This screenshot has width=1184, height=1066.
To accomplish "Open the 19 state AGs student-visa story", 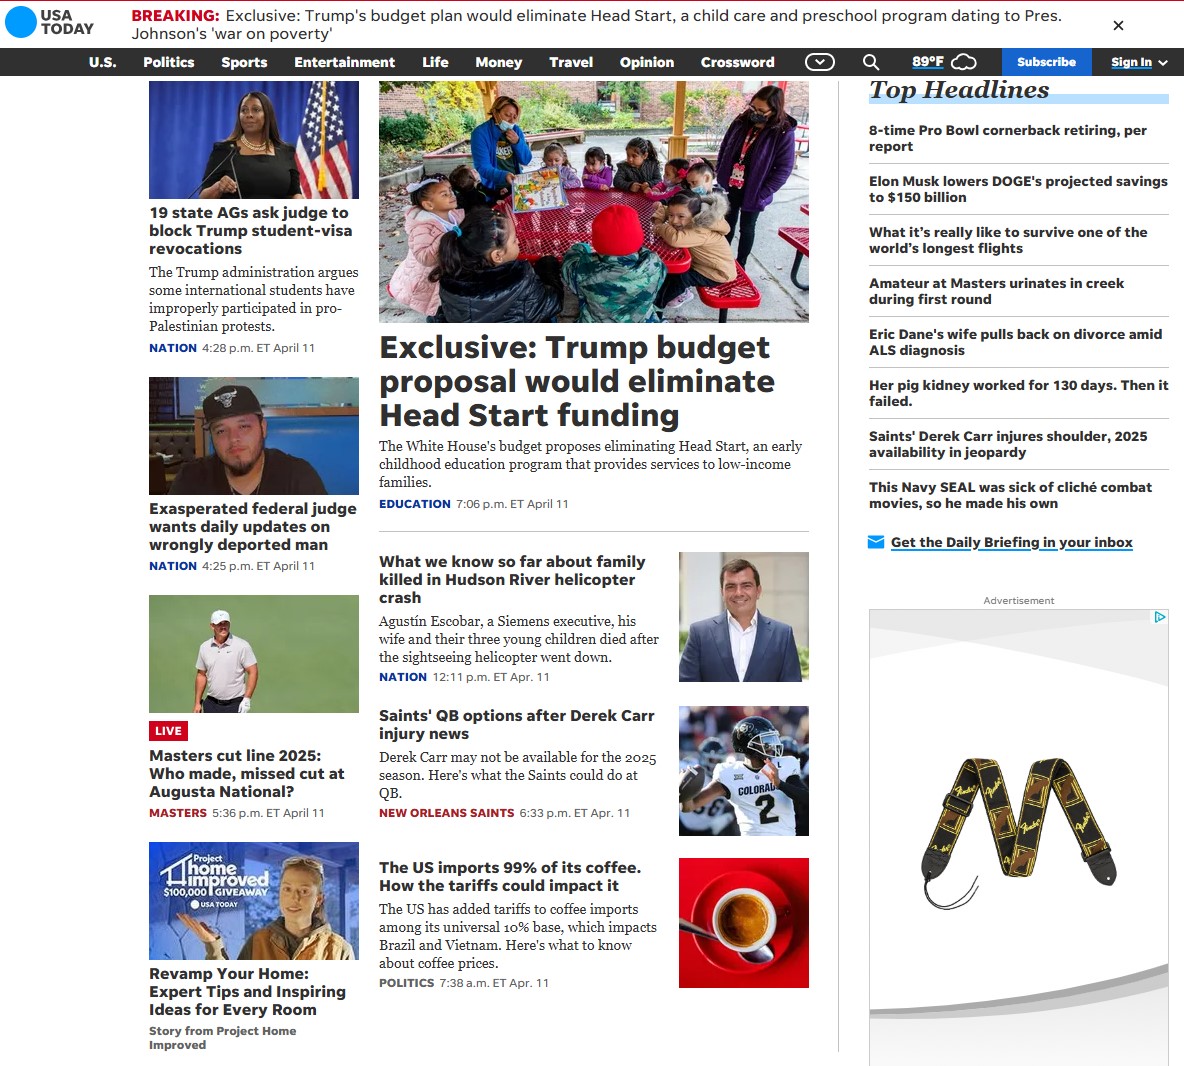I will (250, 230).
